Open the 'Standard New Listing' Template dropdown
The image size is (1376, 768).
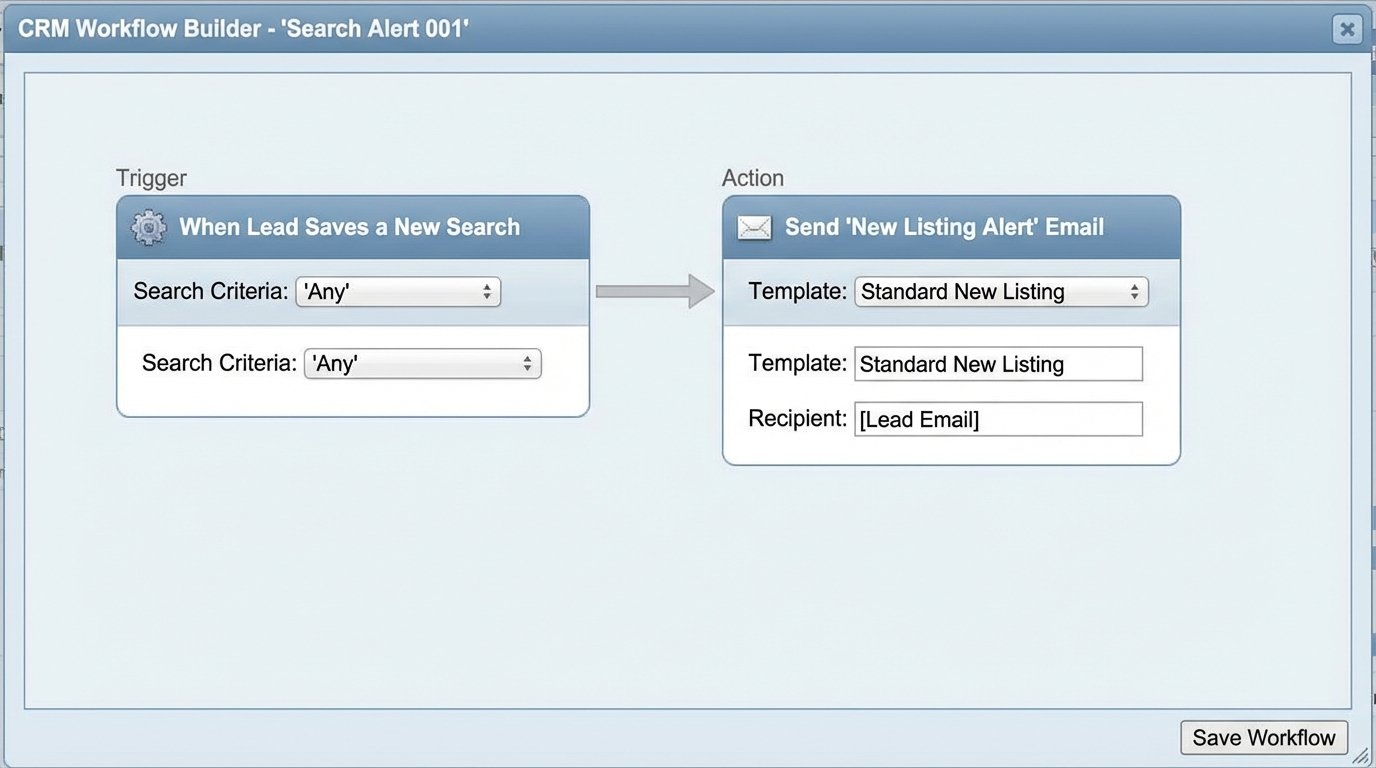[1000, 291]
